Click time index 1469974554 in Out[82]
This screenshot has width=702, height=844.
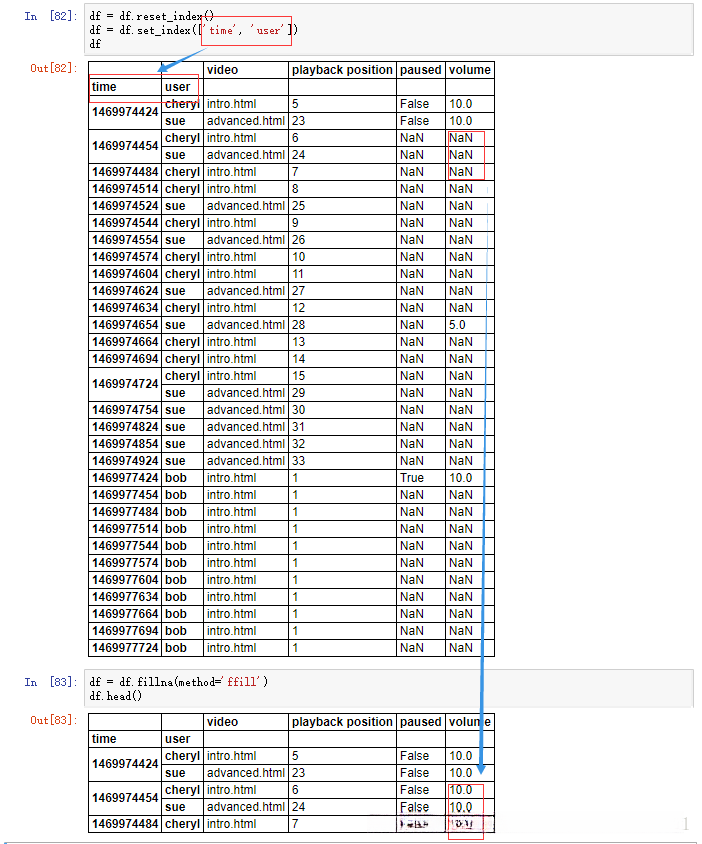point(125,240)
